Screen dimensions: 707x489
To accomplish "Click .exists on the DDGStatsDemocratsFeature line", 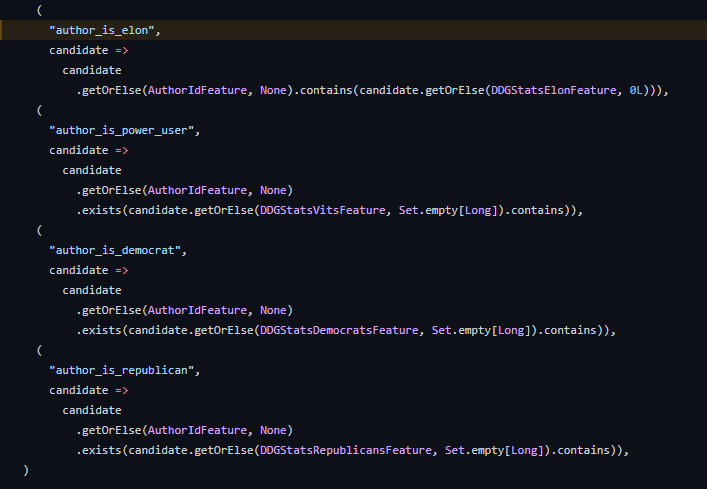I will pos(99,330).
